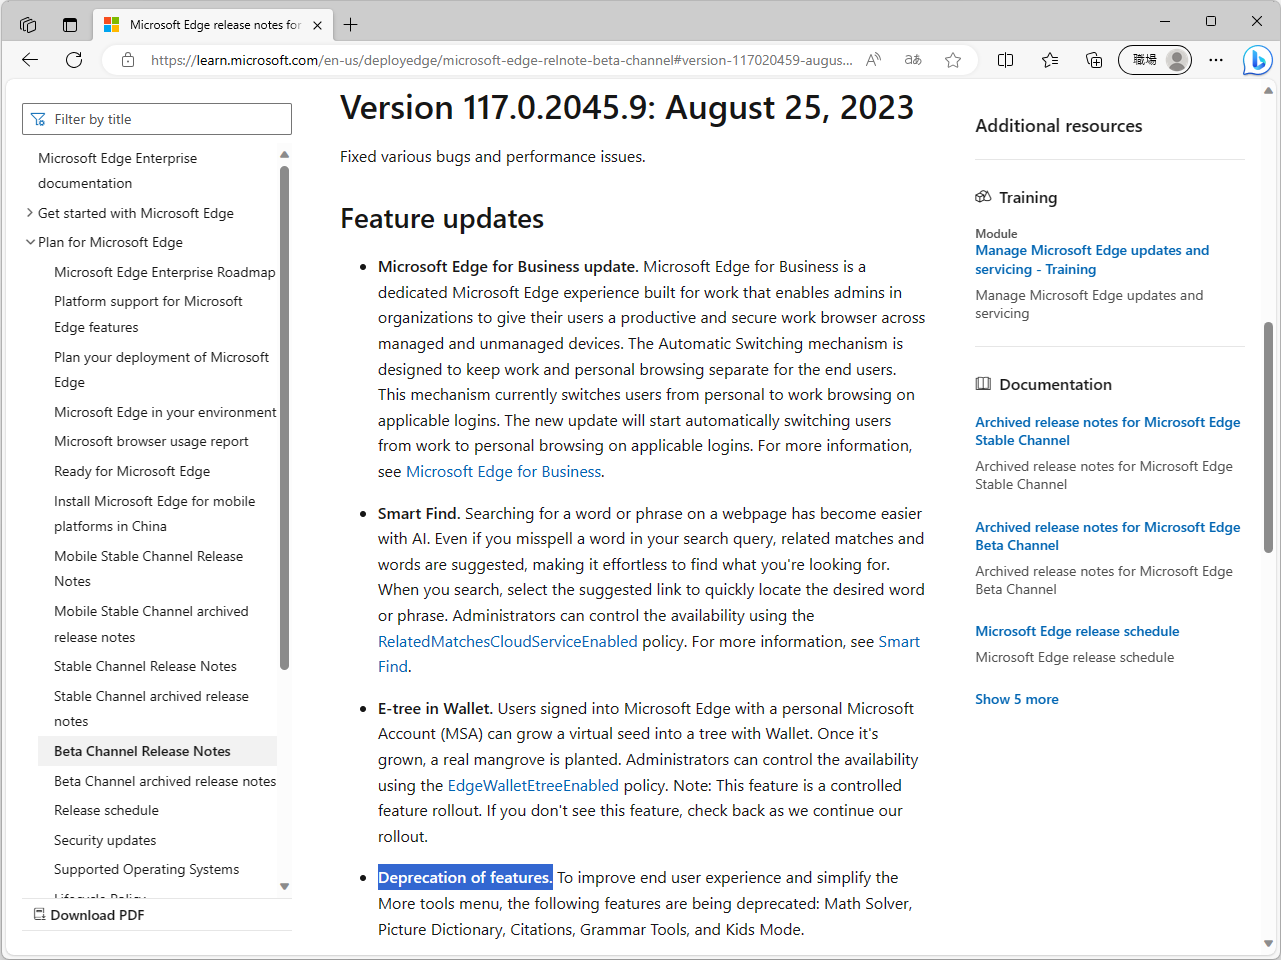The height and width of the screenshot is (960, 1281).
Task: Open browser workspaces icon
Action: [x=27, y=22]
